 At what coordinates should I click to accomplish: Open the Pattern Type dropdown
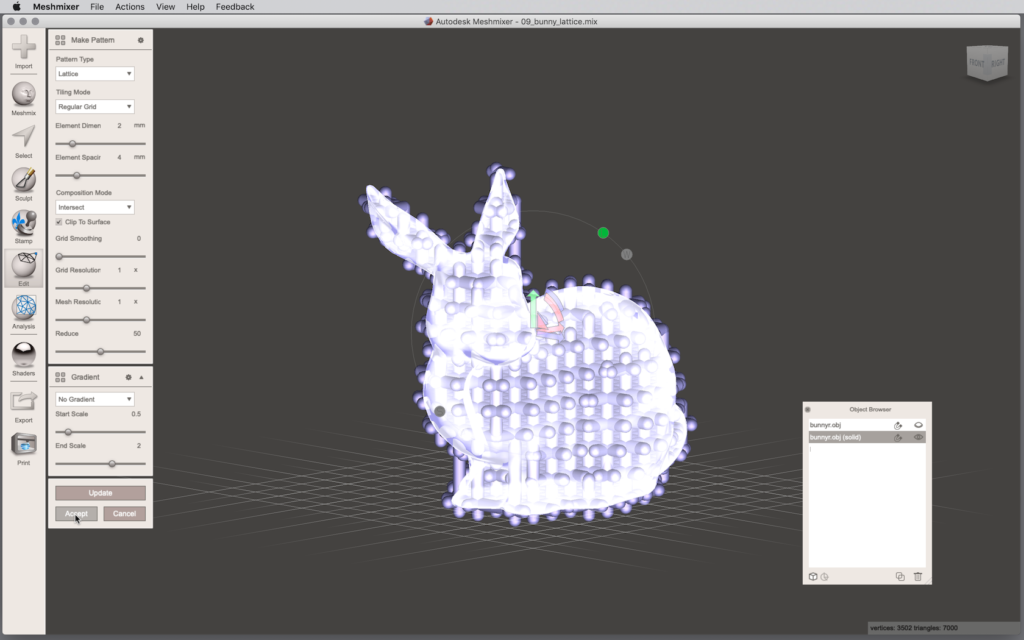point(95,74)
